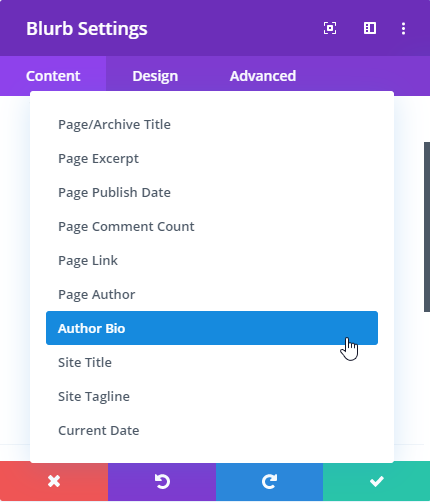Screen dimensions: 430x502
Task: Click the snap to sidebar layout icon
Action: [x=370, y=28]
